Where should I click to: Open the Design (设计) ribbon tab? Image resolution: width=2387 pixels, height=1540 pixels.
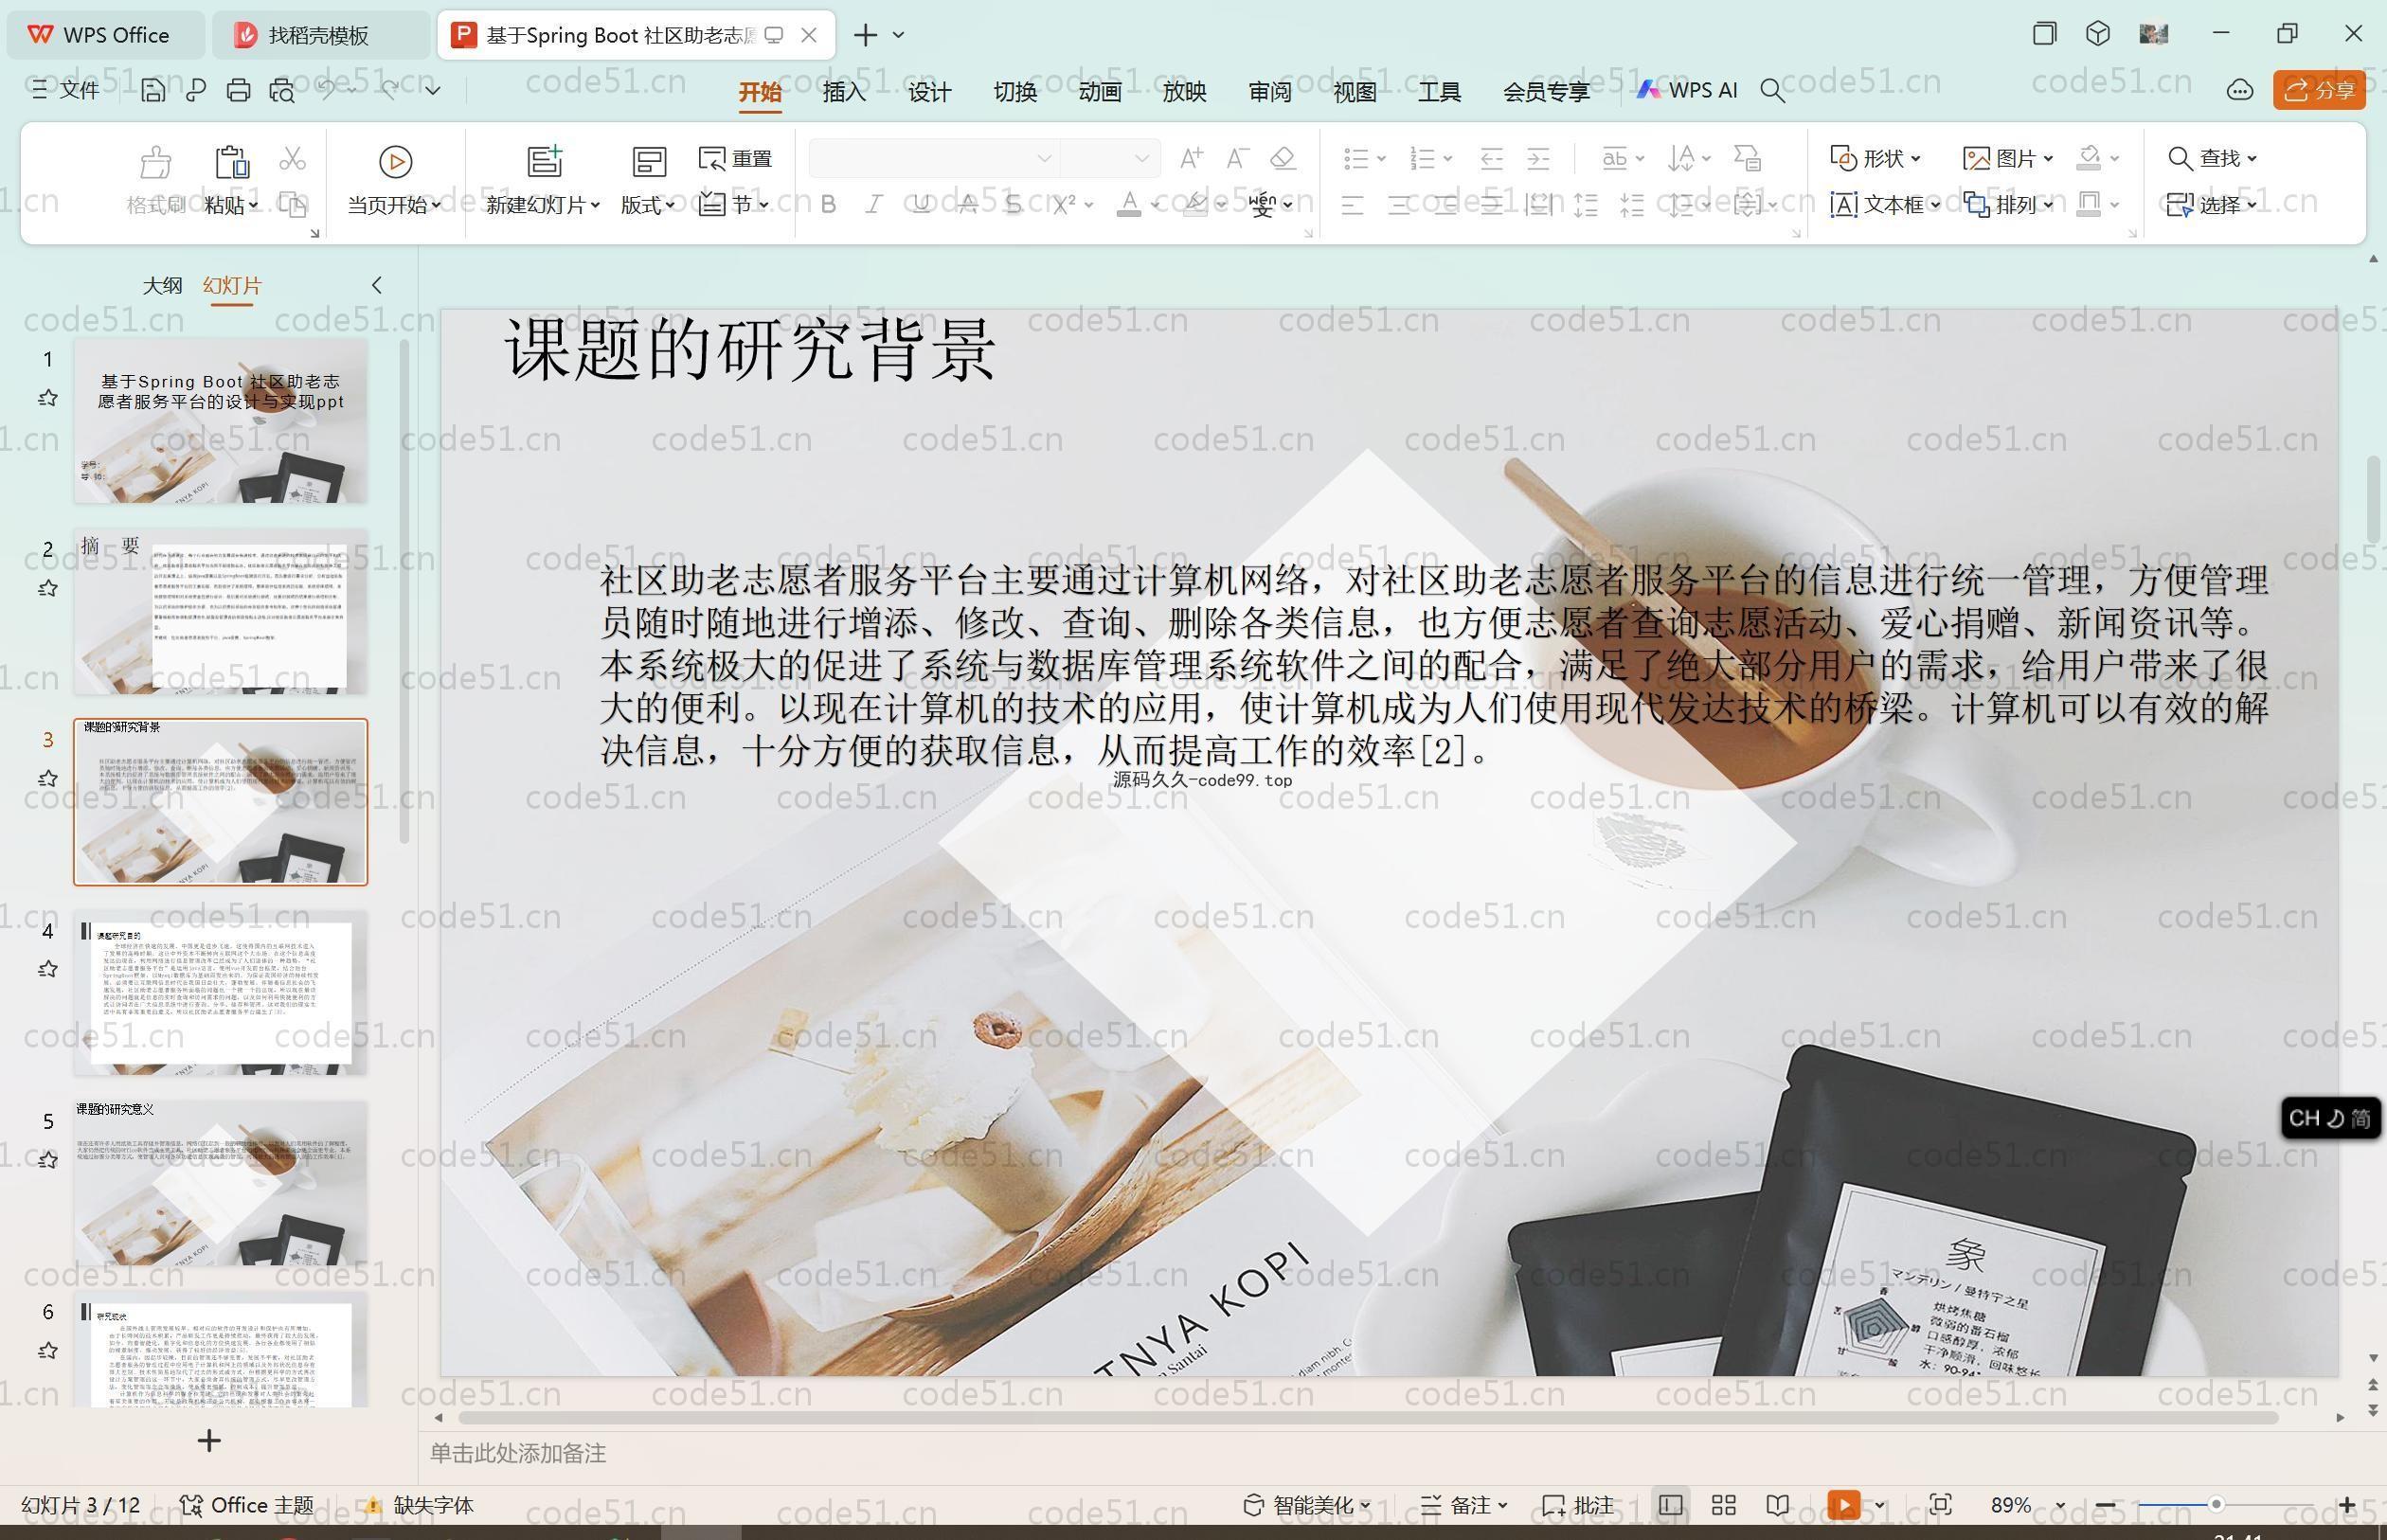(x=929, y=92)
